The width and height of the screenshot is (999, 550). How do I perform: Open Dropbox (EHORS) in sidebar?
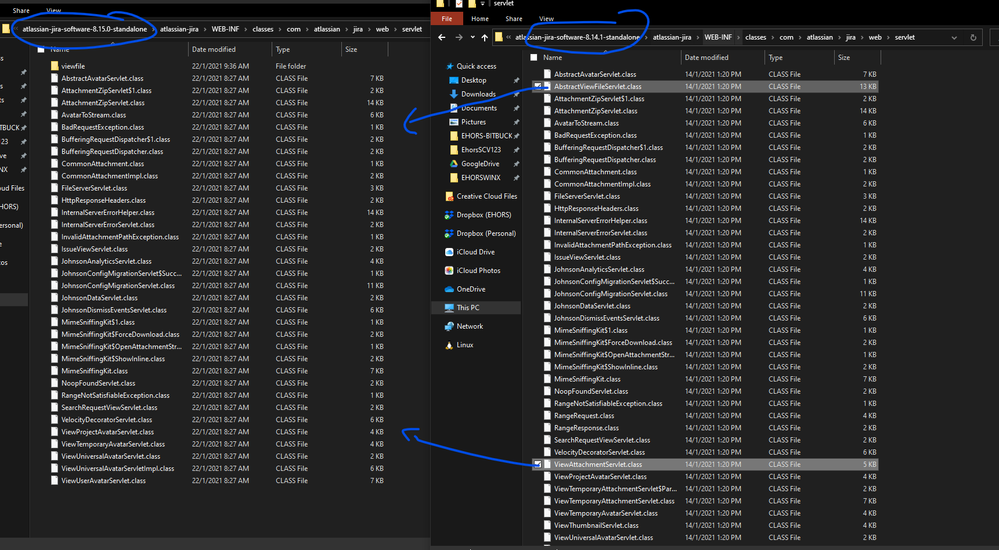484,215
